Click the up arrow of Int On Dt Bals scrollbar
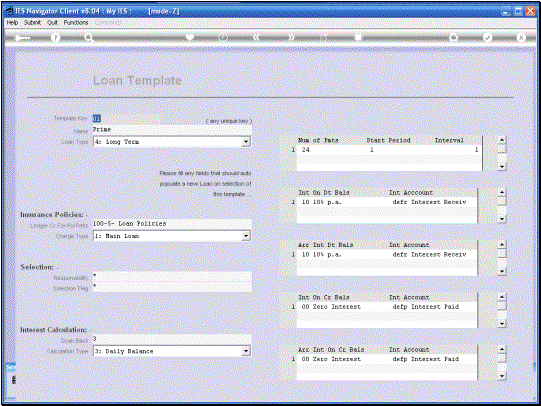 pyautogui.click(x=502, y=192)
